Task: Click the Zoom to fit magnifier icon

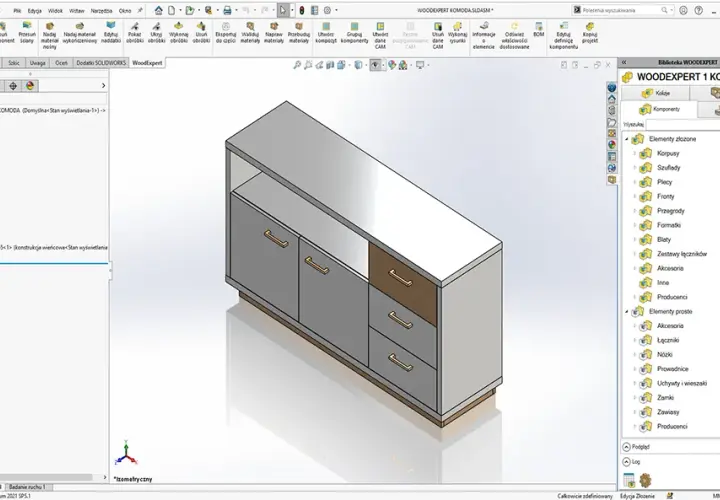Action: click(x=297, y=65)
